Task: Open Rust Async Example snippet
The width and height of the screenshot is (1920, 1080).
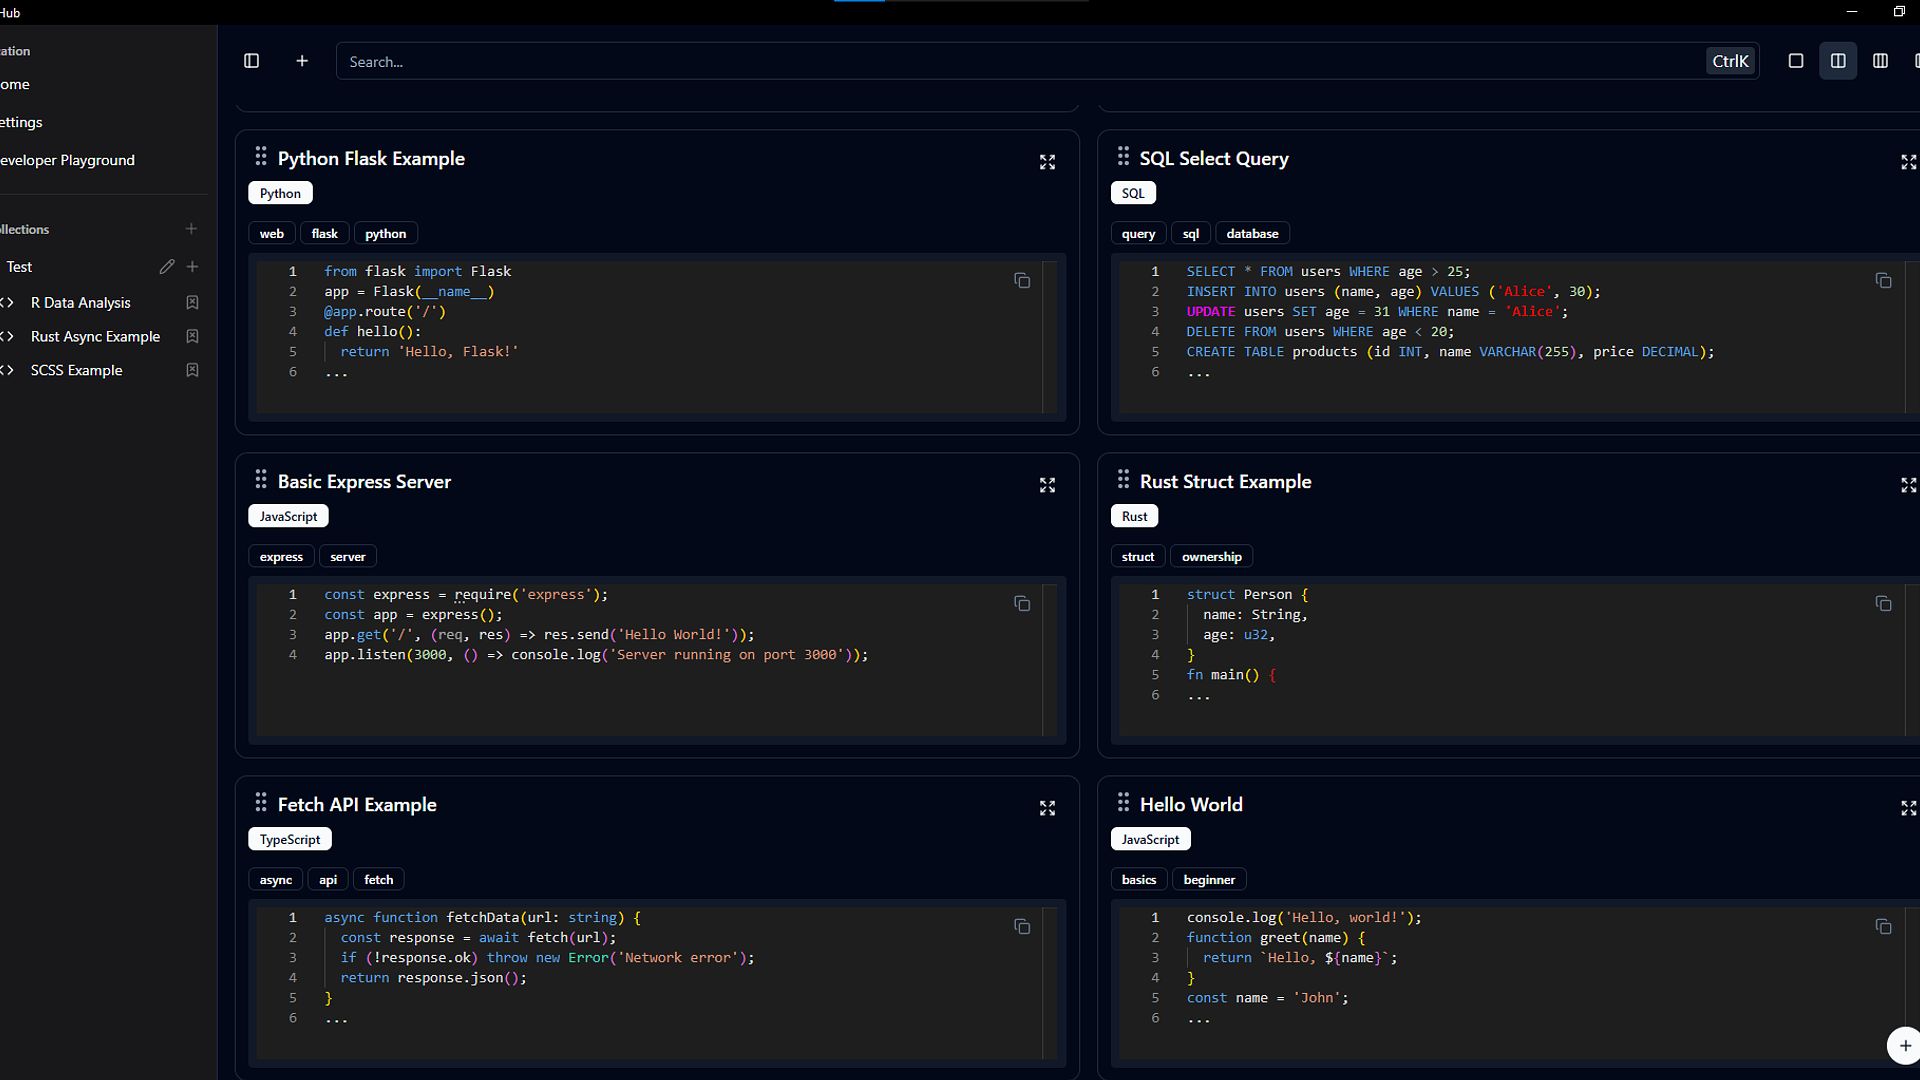Action: 96,337
